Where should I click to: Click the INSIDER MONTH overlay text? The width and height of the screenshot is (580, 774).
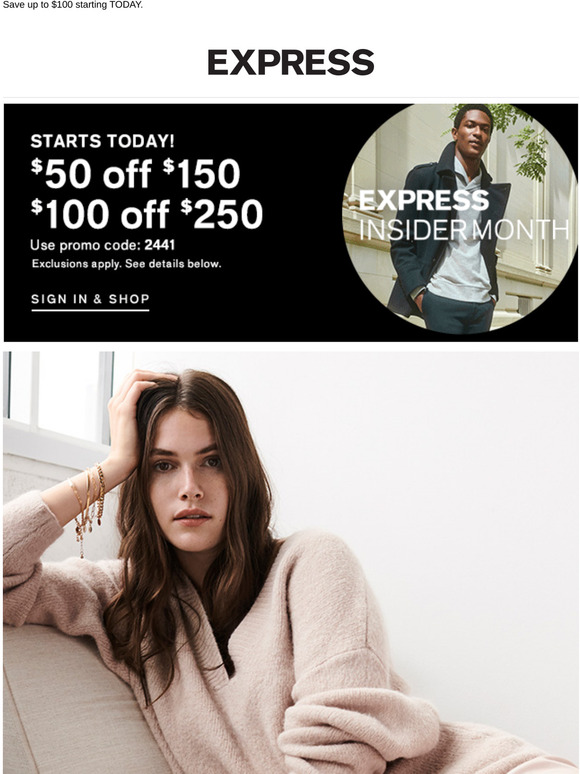[464, 230]
